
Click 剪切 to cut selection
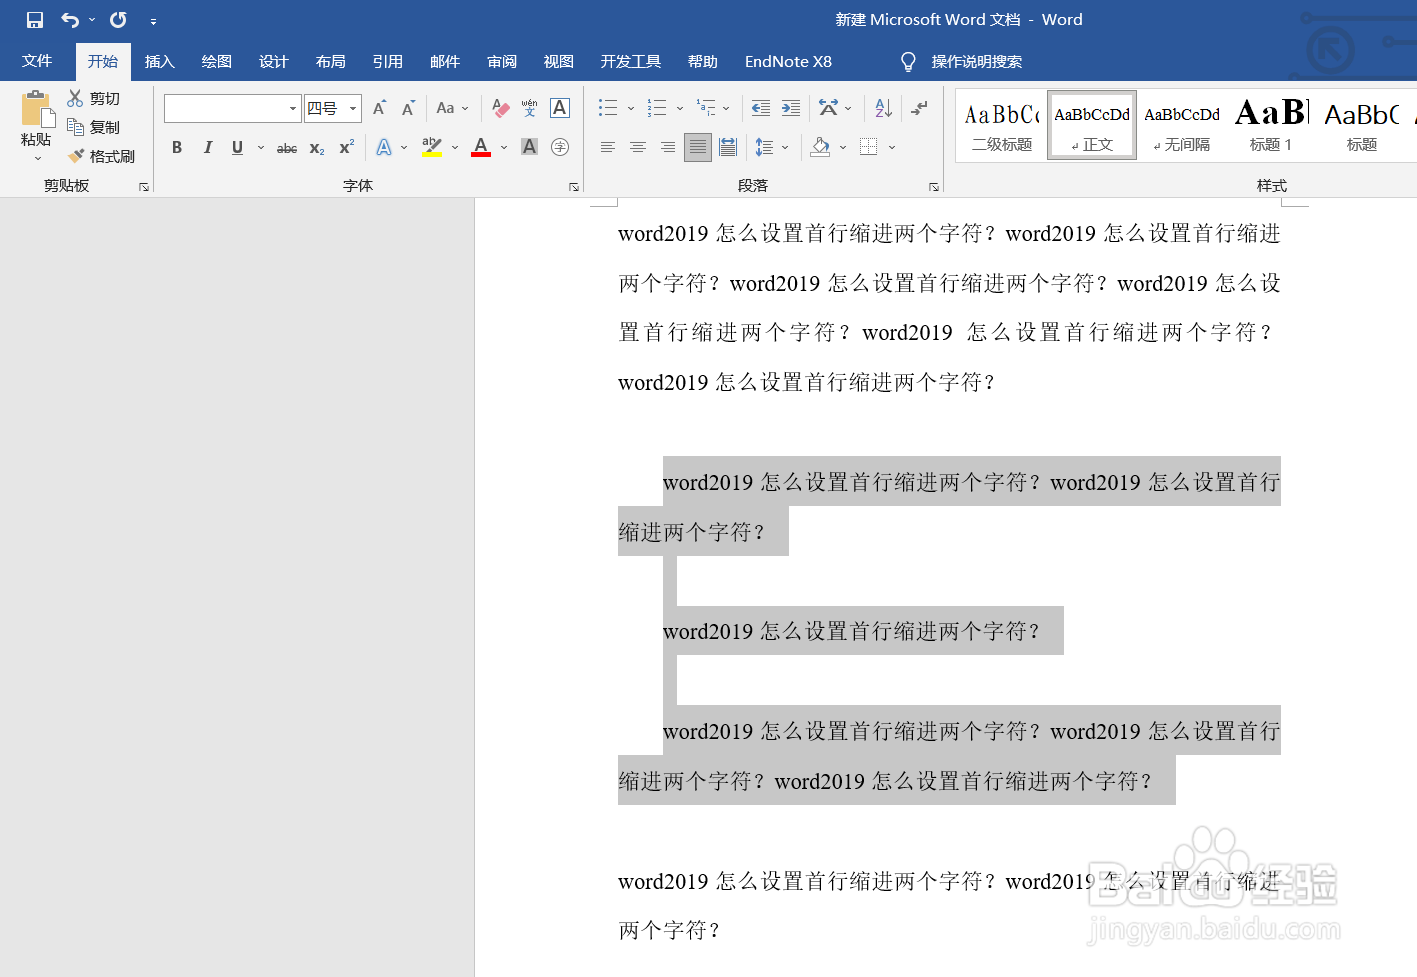click(94, 98)
